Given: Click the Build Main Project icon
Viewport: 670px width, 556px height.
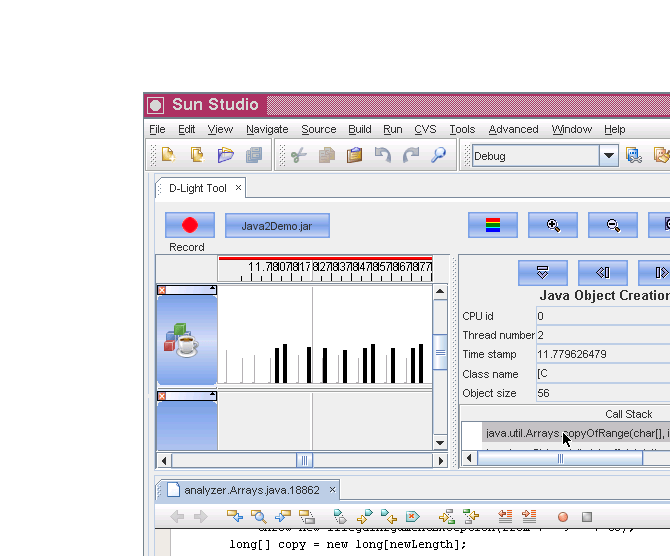Looking at the screenshot, I should 634,155.
